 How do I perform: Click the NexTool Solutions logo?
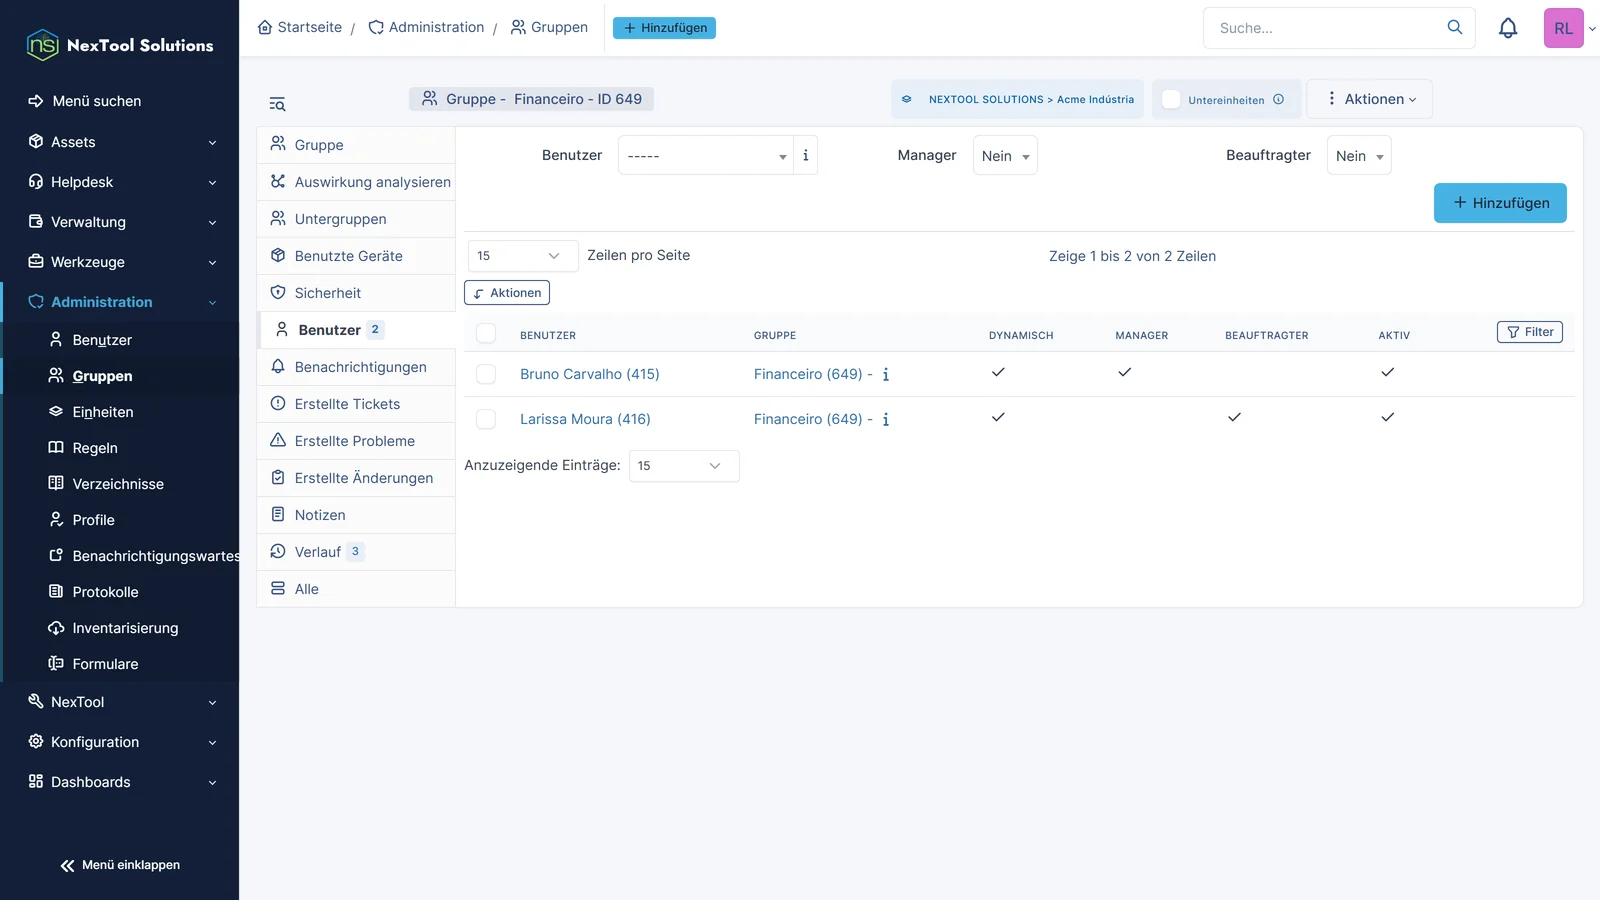tap(120, 45)
